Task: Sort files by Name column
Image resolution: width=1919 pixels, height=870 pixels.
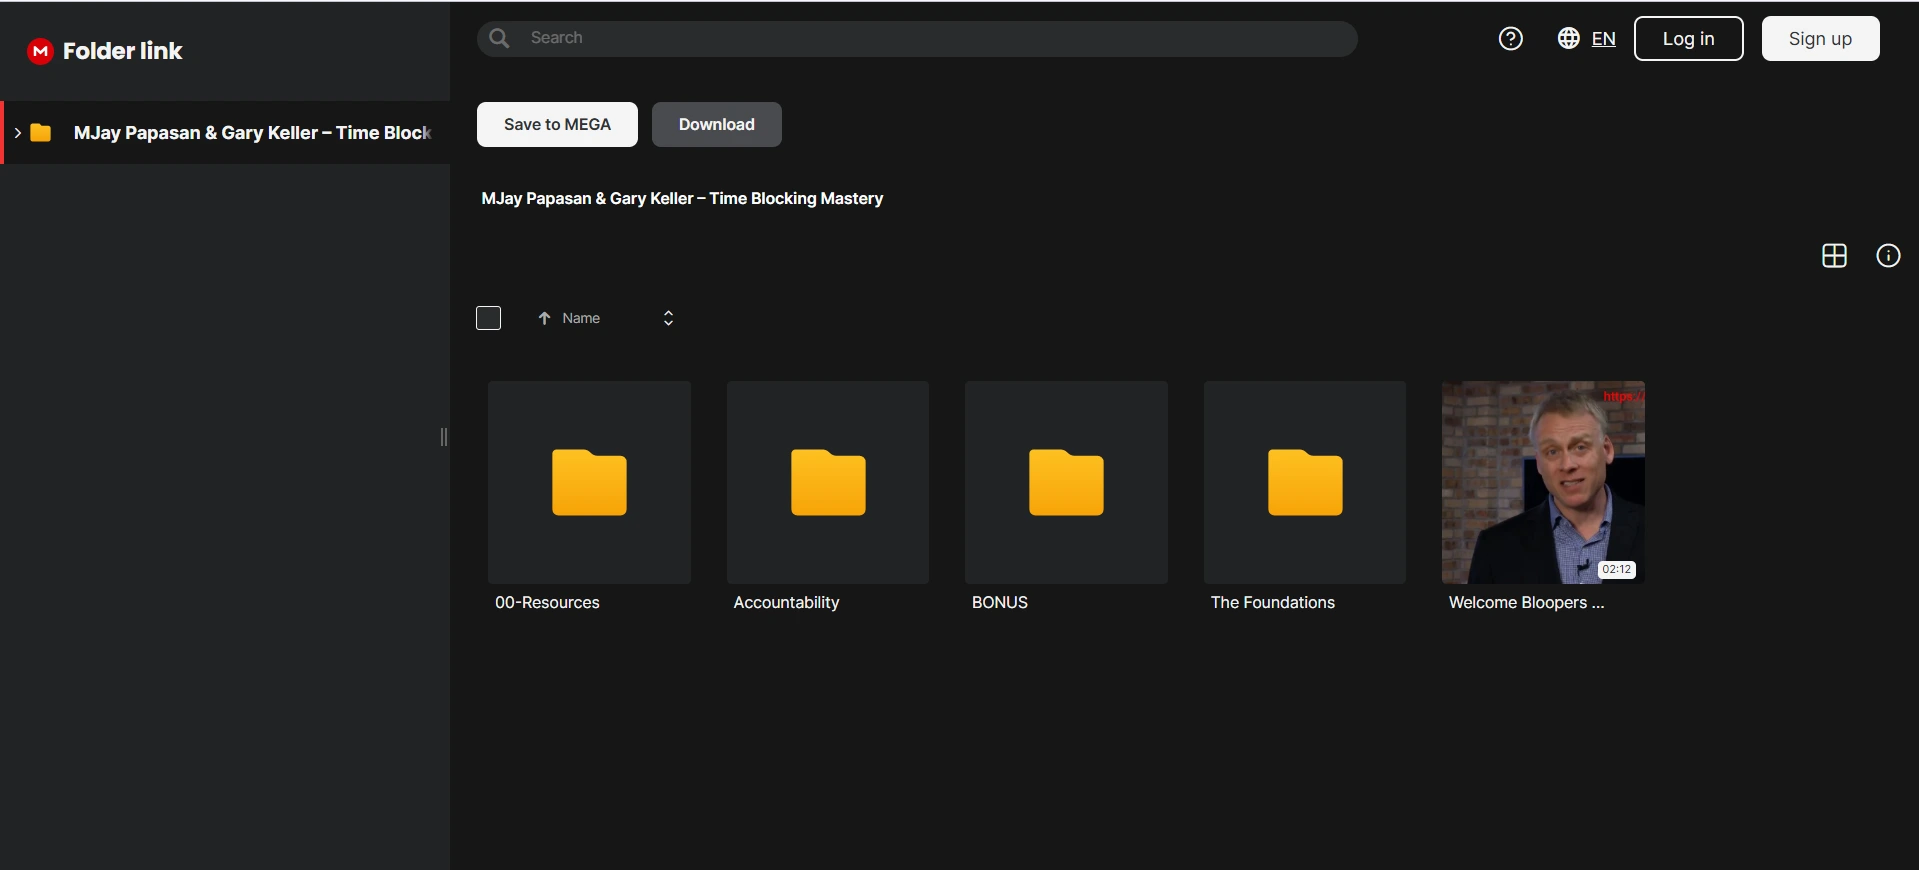Action: 581,318
